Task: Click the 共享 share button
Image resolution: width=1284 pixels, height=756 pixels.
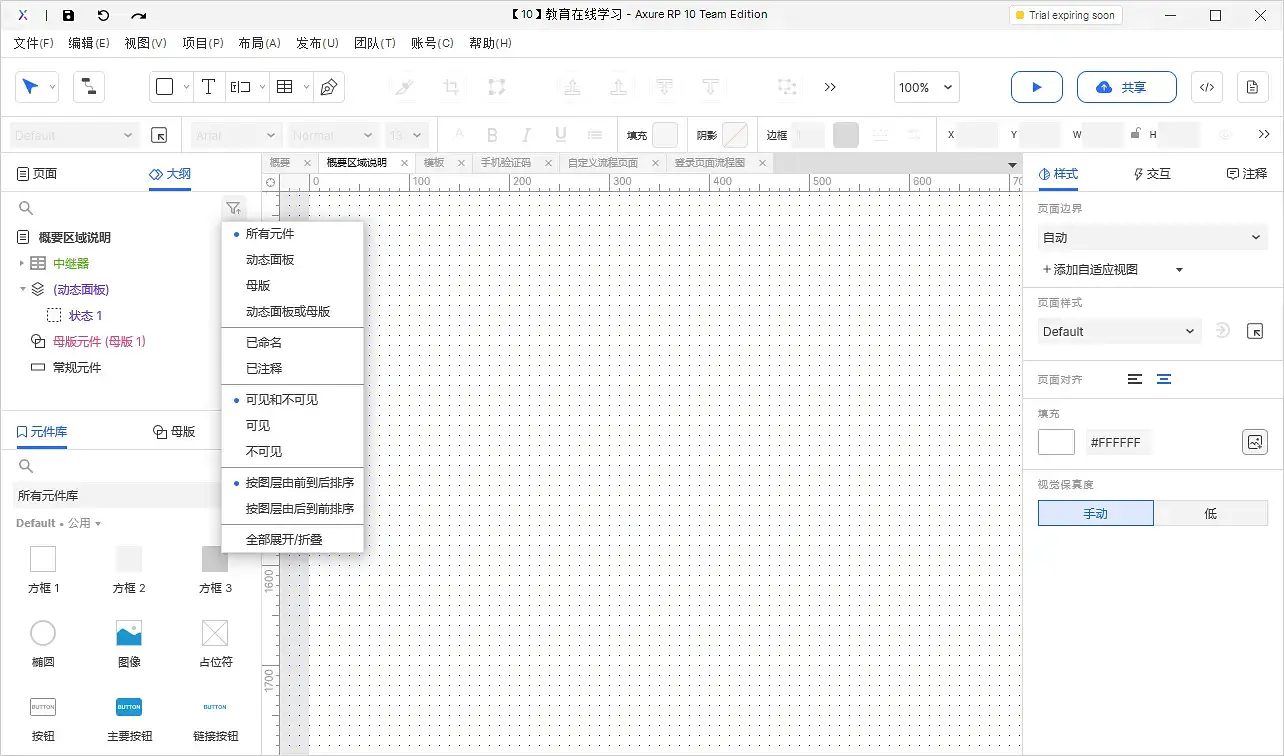Action: pyautogui.click(x=1120, y=87)
